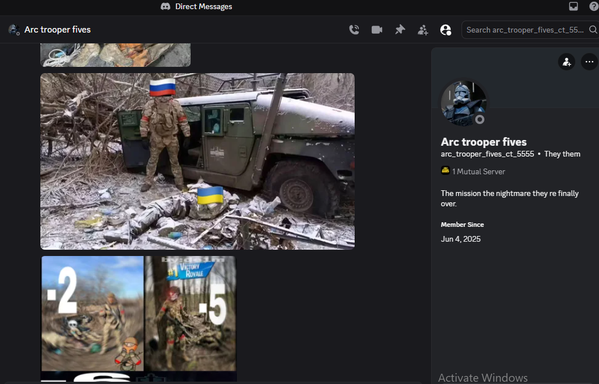Screen dimensions: 599x384
Task: Open pinned messages with pin icon
Action: click(x=400, y=30)
